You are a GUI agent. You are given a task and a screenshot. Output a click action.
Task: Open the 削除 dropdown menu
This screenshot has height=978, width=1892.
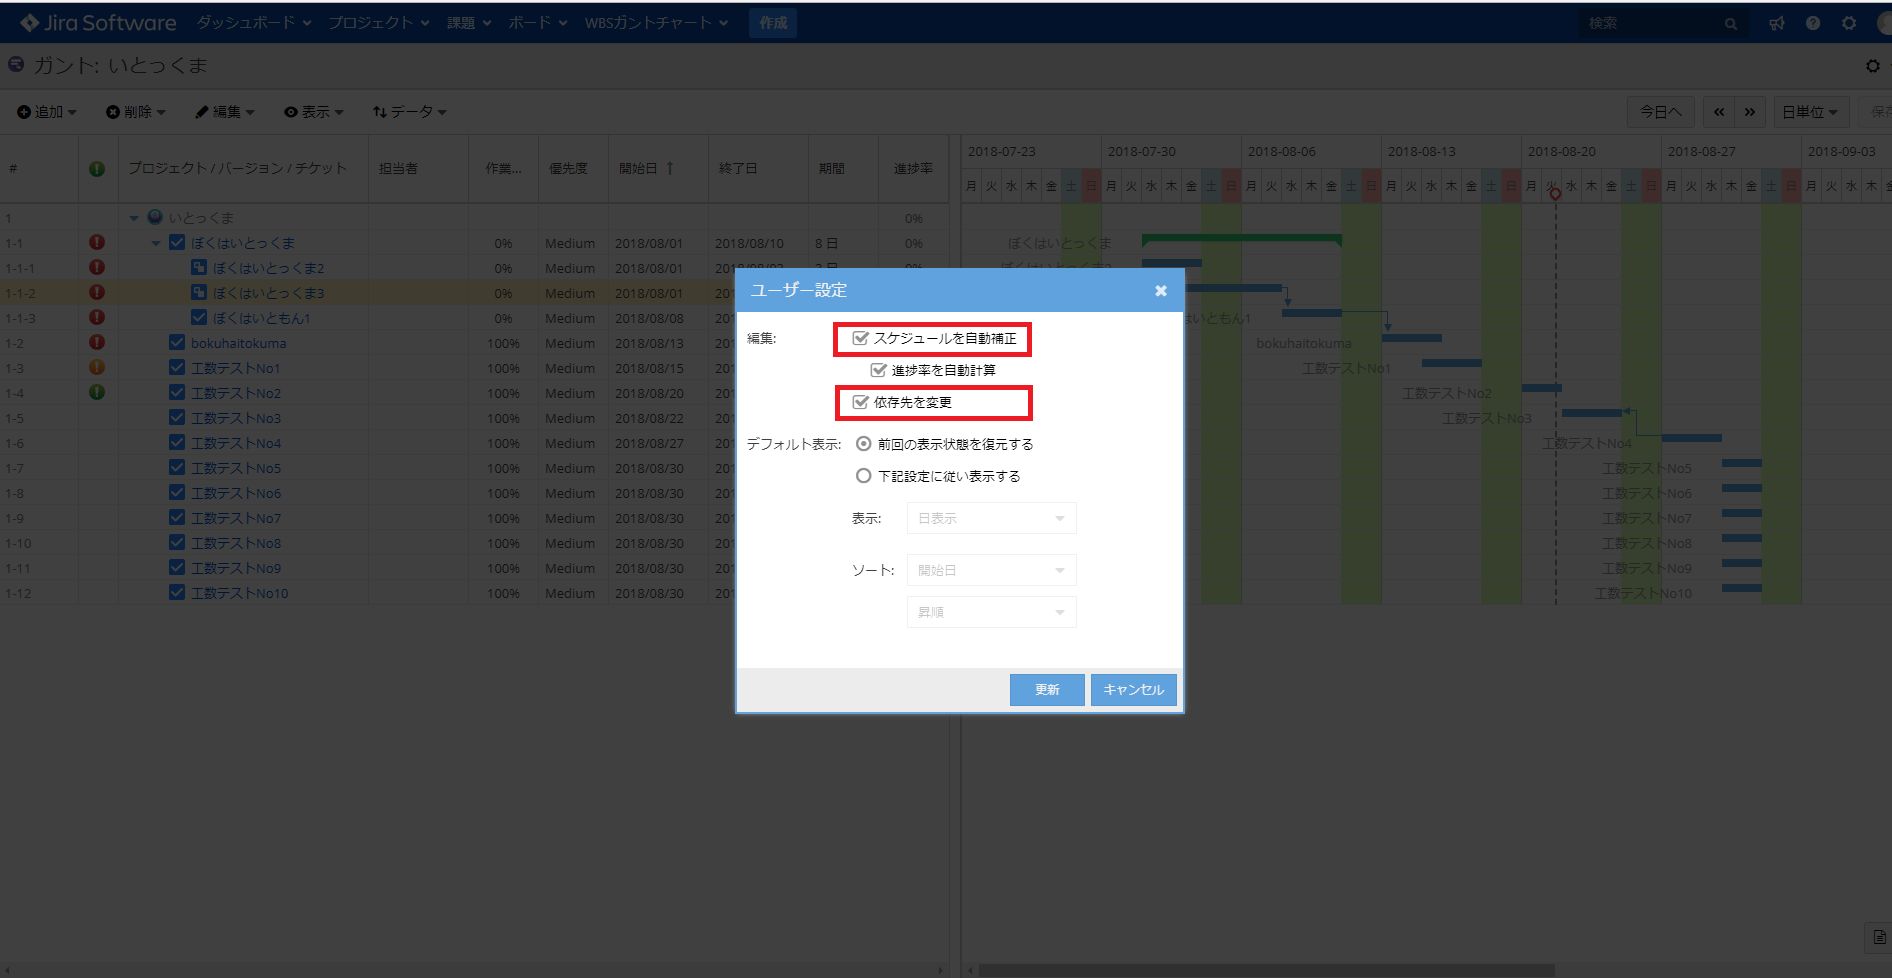point(136,112)
